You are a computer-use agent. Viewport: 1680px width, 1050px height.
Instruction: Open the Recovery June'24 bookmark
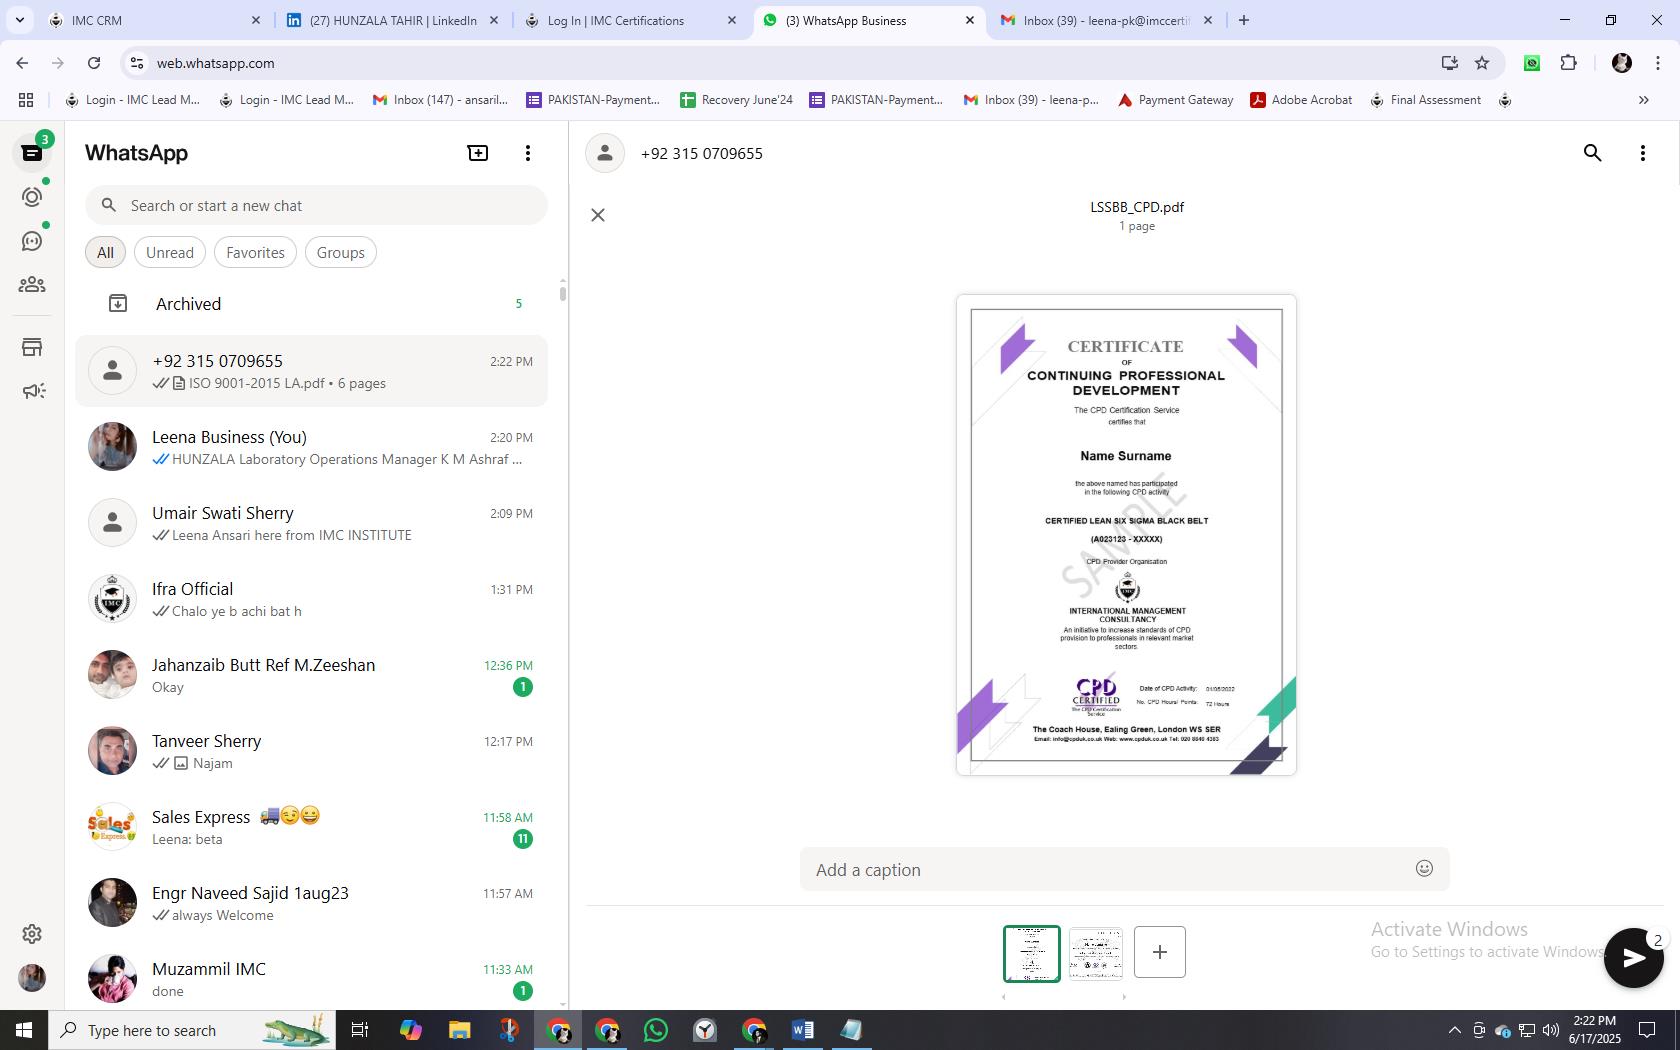(x=737, y=100)
